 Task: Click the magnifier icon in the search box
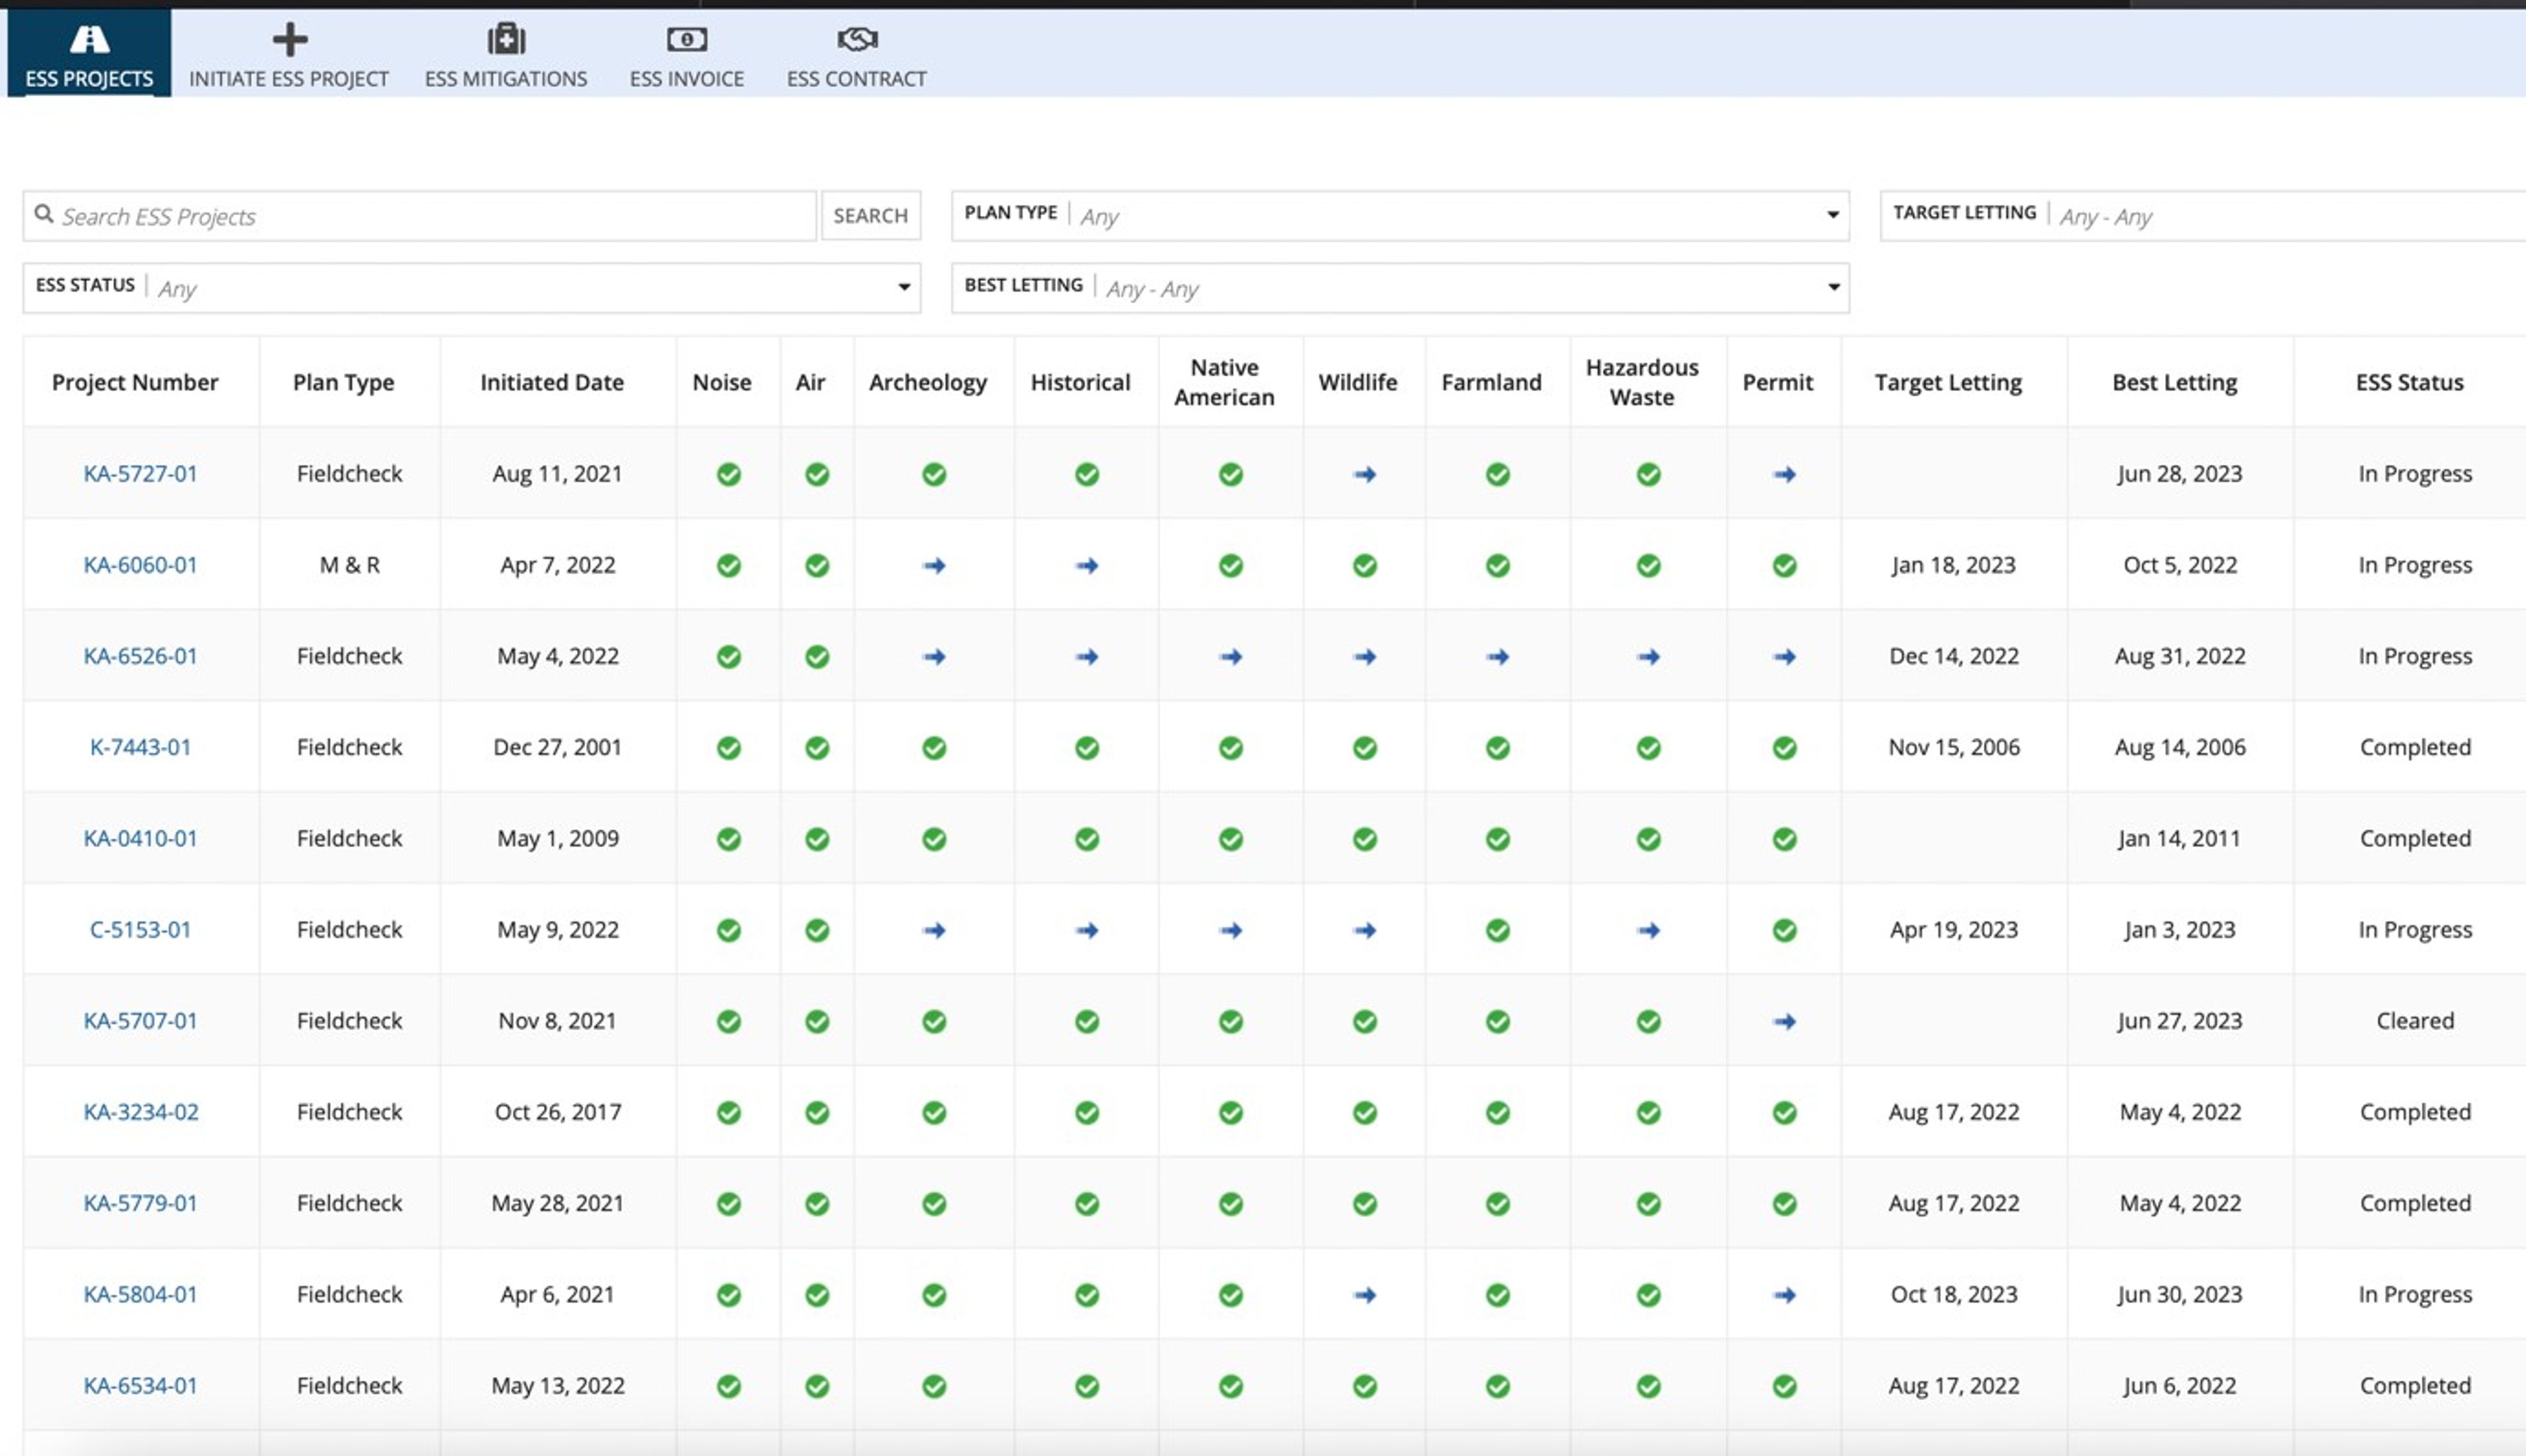click(x=44, y=214)
